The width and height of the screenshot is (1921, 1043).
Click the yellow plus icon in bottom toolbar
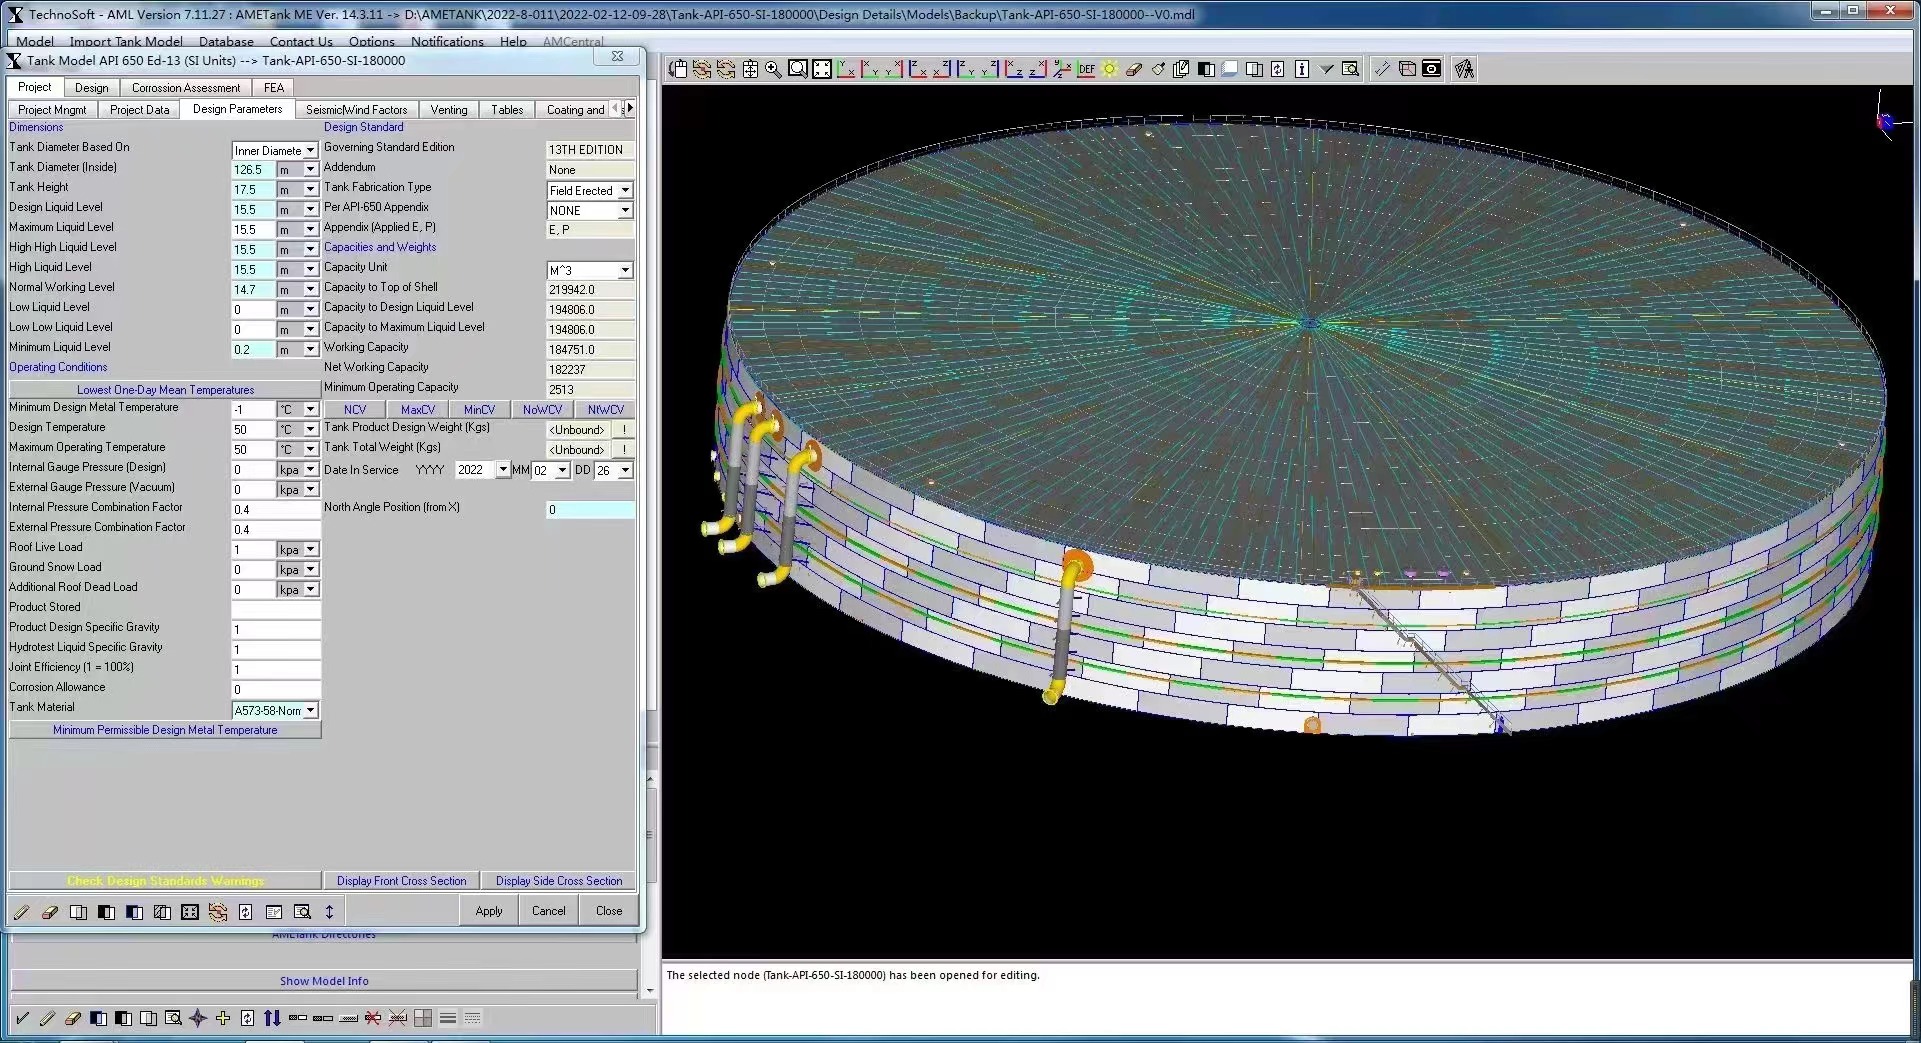pos(223,1018)
